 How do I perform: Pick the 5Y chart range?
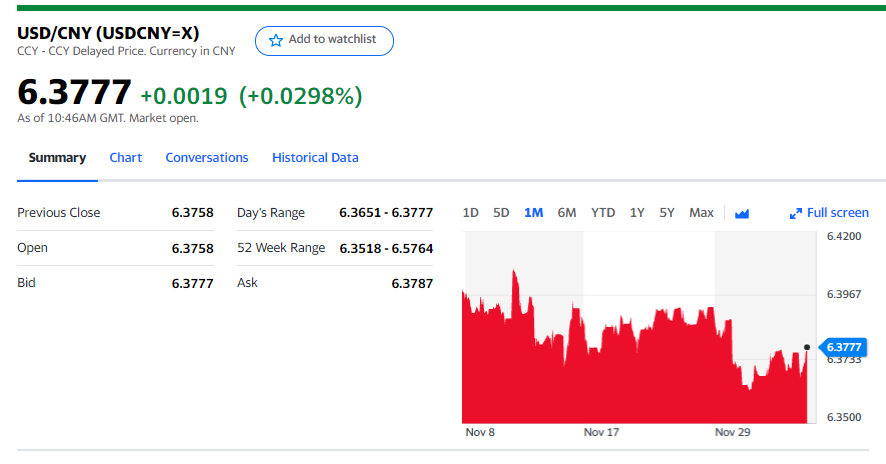point(667,213)
